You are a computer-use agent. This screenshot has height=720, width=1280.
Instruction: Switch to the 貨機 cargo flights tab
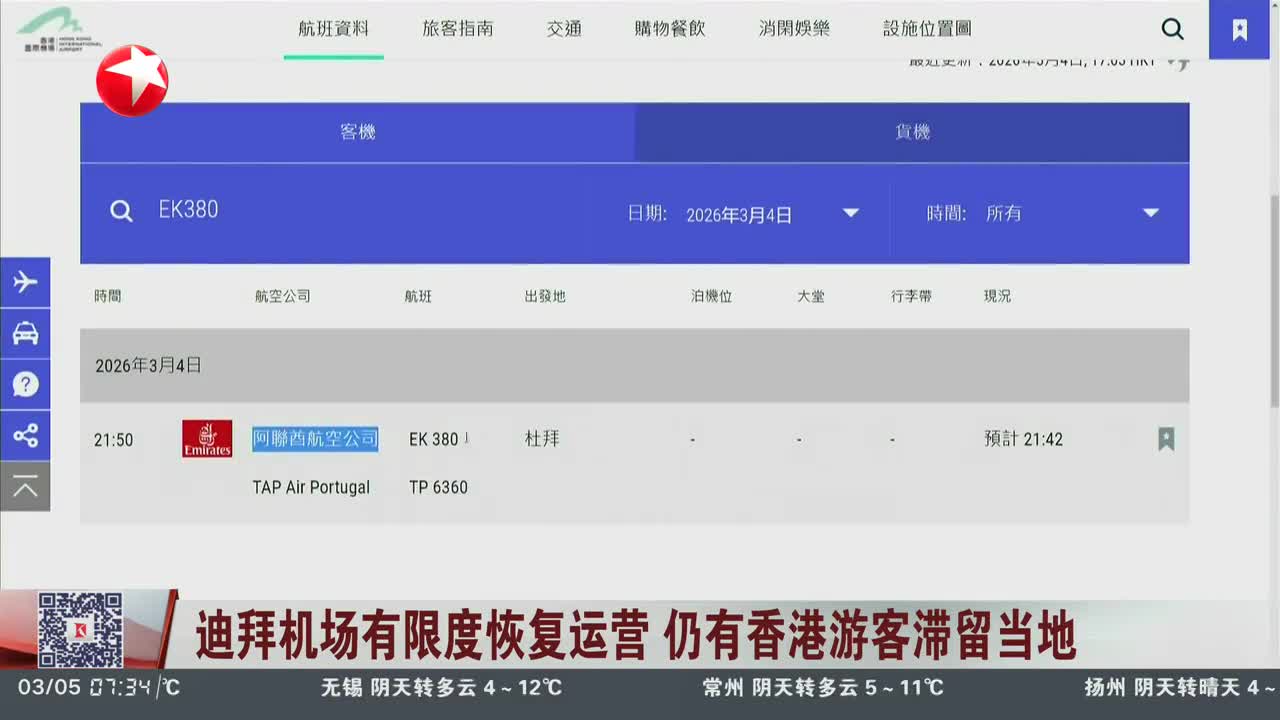pyautogui.click(x=912, y=132)
